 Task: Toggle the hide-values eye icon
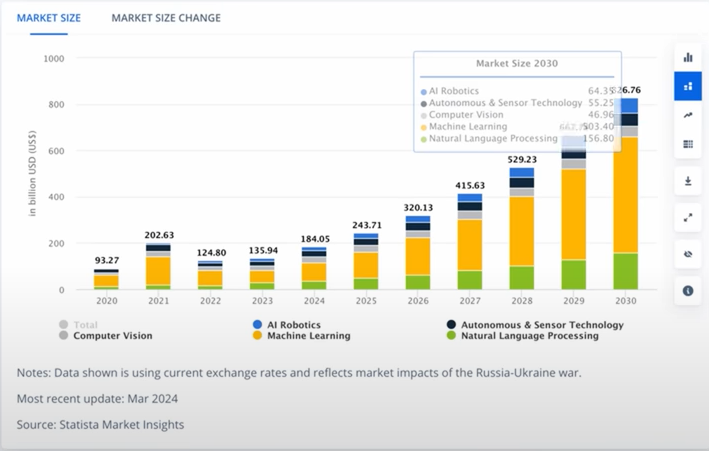click(688, 254)
